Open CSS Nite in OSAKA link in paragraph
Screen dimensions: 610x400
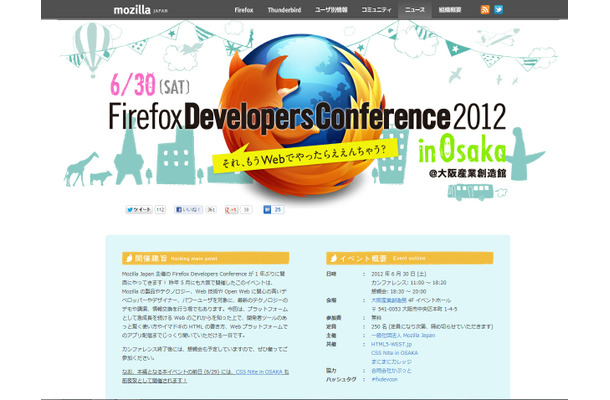pyautogui.click(x=259, y=372)
